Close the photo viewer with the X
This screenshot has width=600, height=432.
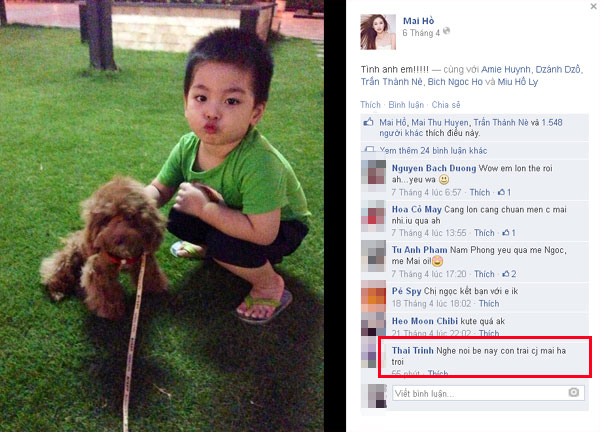593,6
